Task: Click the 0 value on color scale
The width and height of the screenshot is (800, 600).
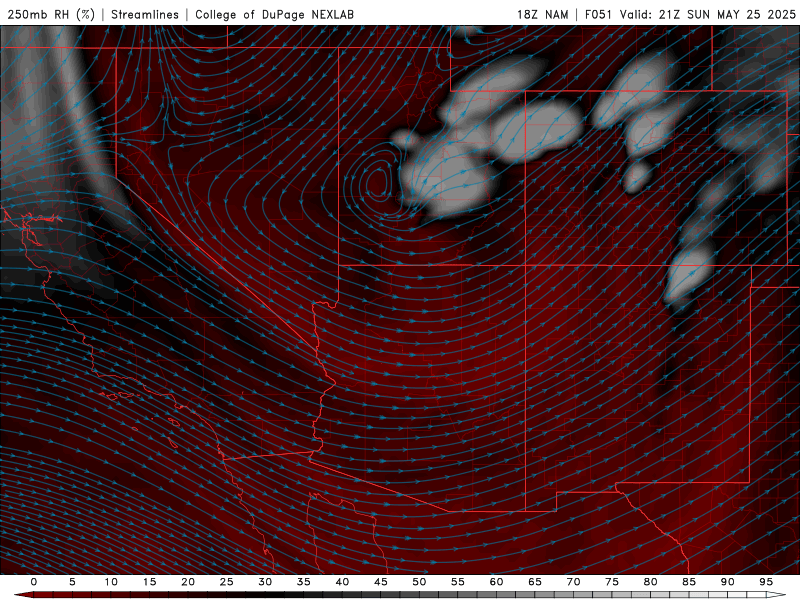Action: click(34, 582)
